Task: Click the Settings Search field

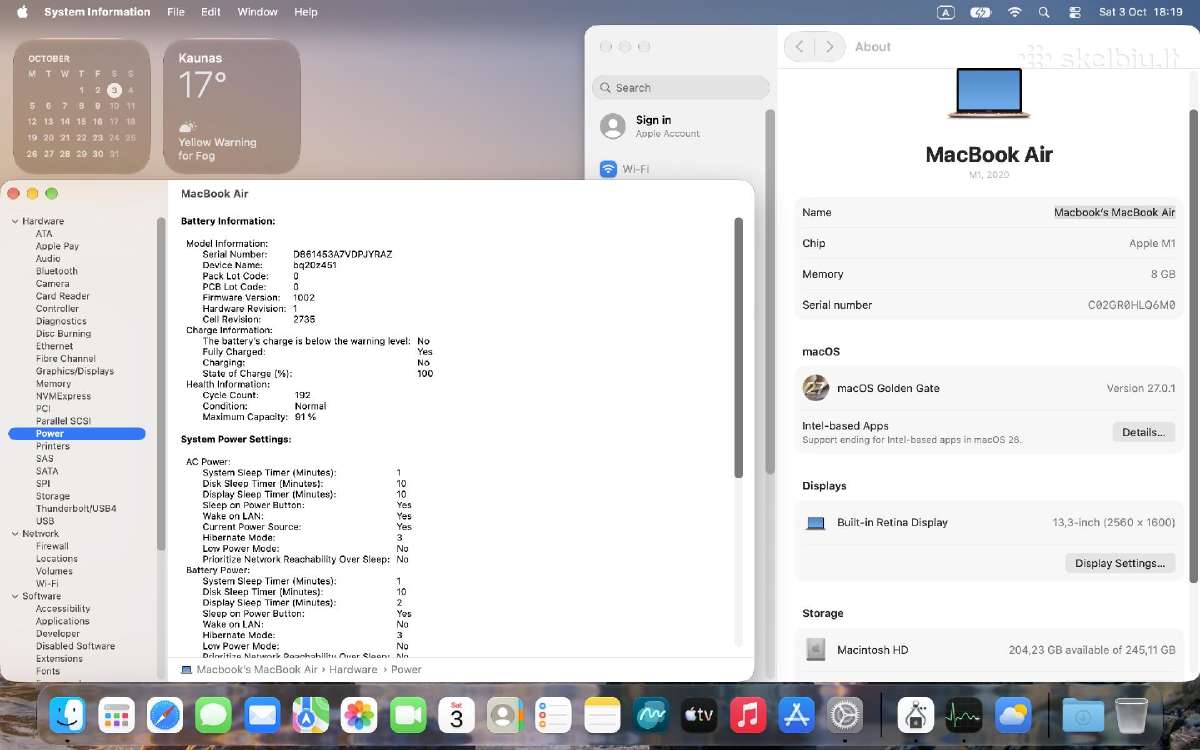Action: click(680, 88)
